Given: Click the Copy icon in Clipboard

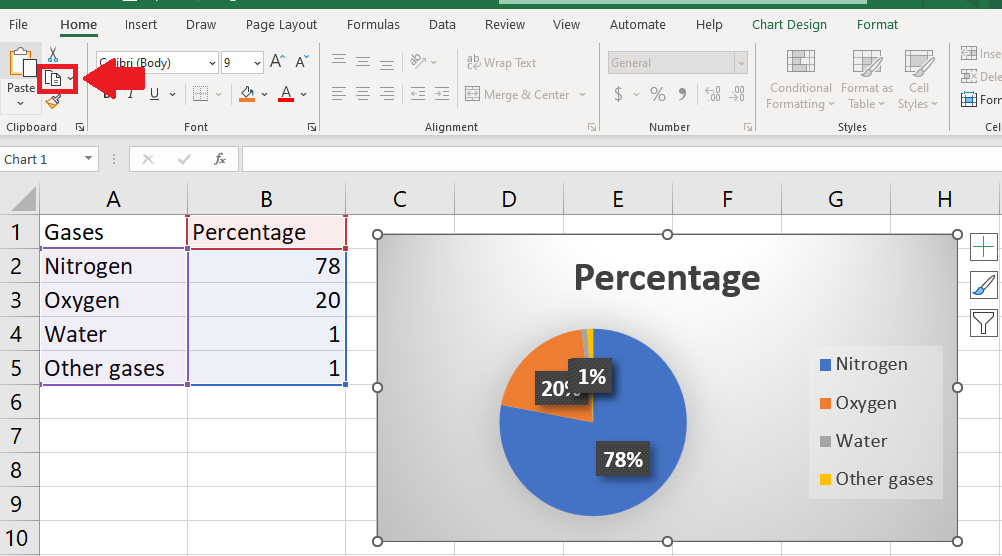Looking at the screenshot, I should [x=52, y=79].
